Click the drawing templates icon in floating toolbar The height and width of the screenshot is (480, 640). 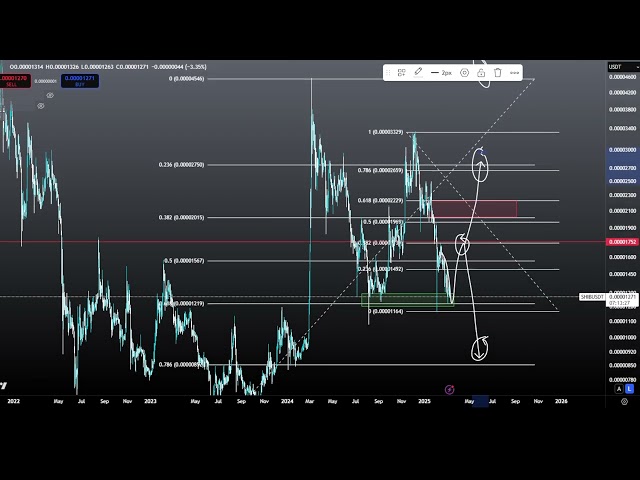click(401, 73)
